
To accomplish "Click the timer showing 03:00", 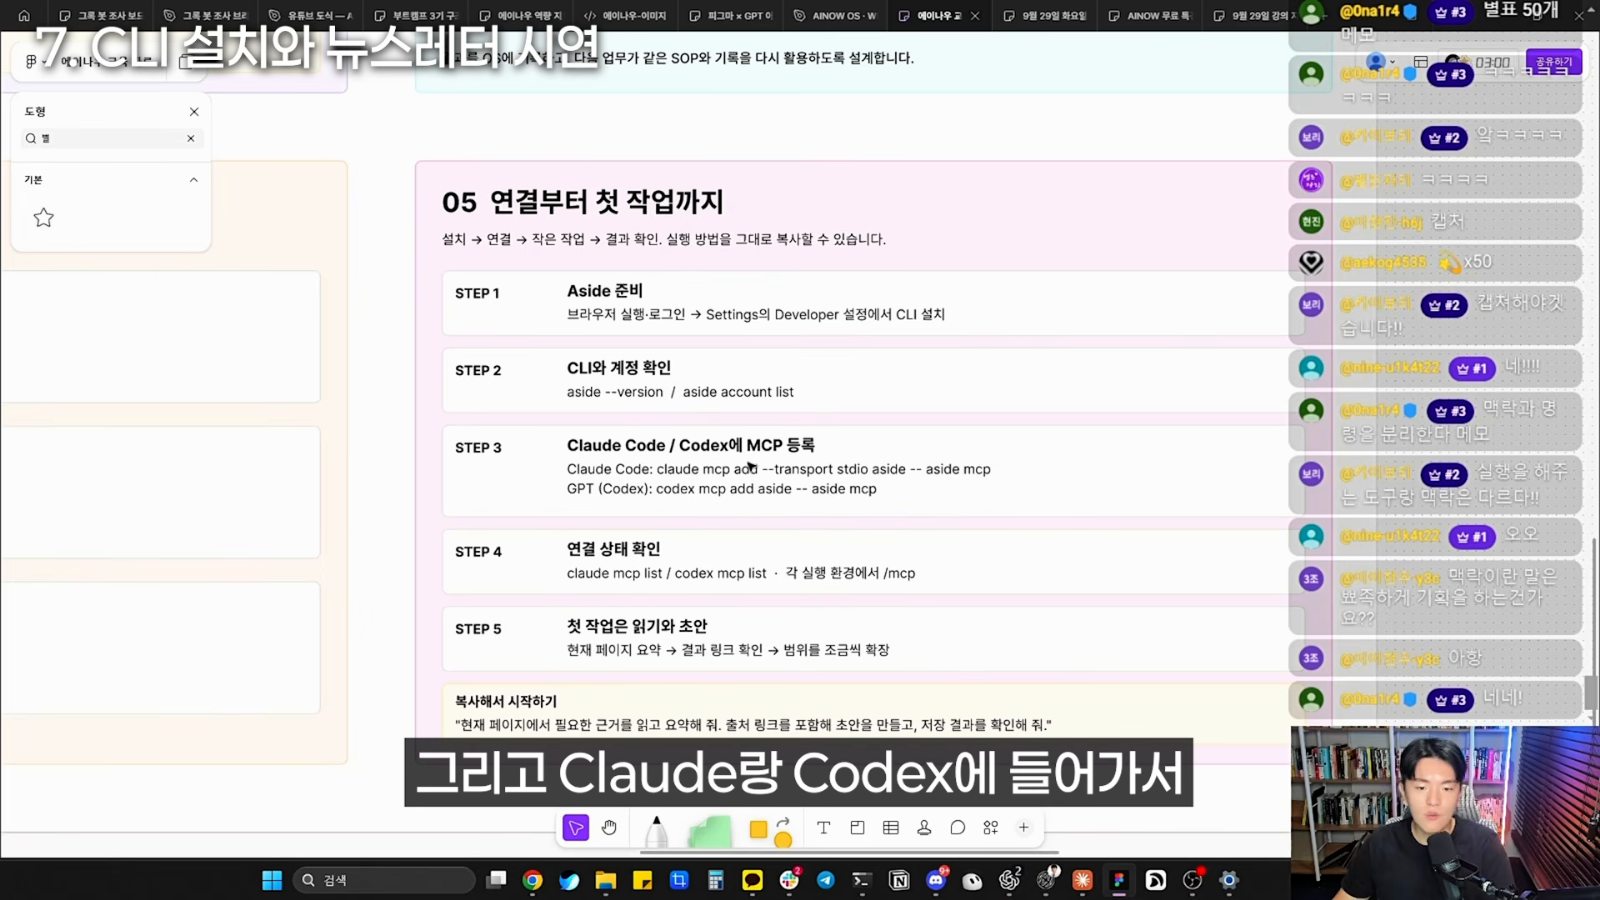I will (x=1492, y=62).
